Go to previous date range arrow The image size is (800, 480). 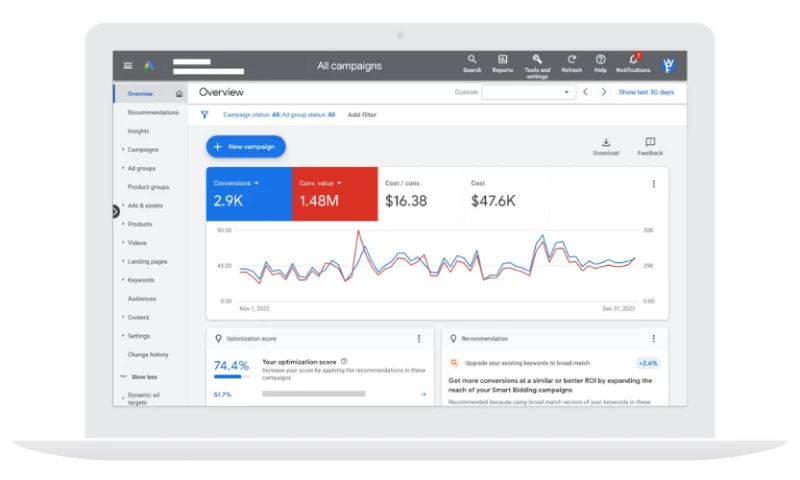pos(585,92)
